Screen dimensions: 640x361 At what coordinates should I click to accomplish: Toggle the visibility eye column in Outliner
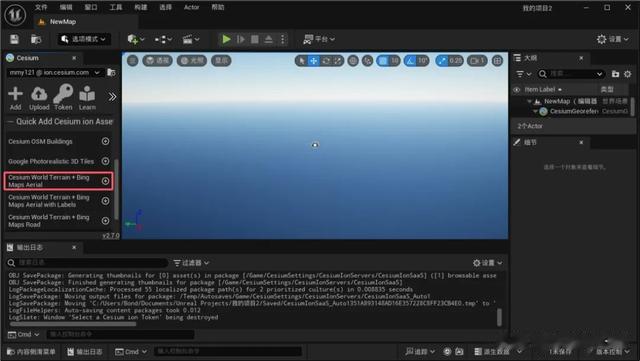pyautogui.click(x=517, y=89)
